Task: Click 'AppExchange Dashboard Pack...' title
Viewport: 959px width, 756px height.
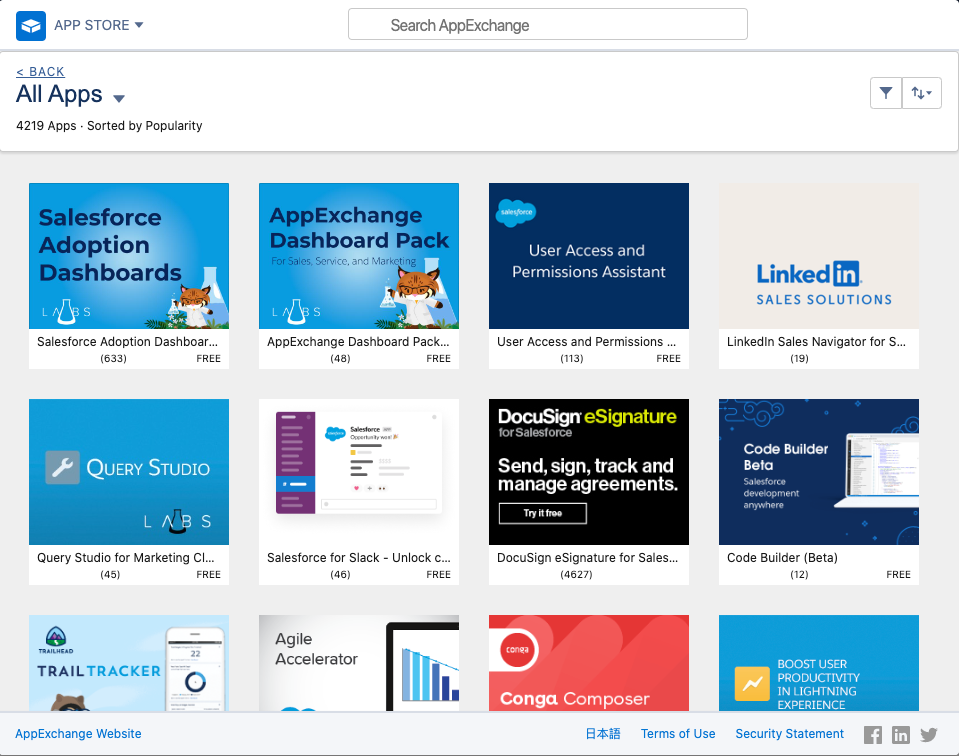Action: 358,342
